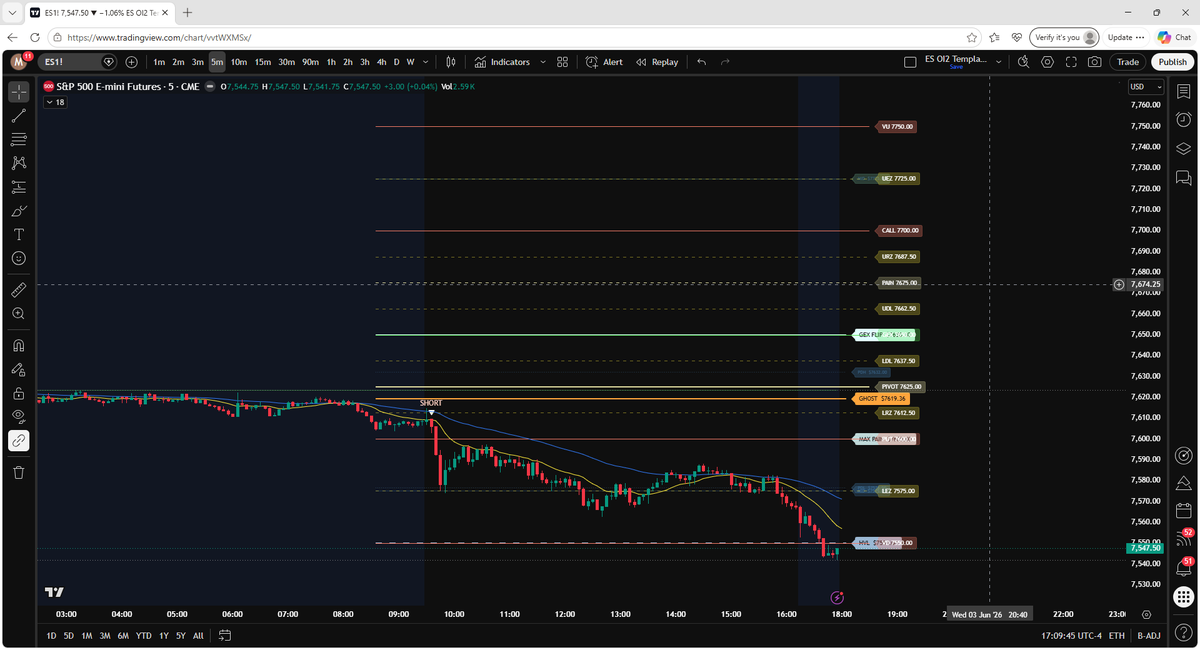Image resolution: width=1200 pixels, height=650 pixels.
Task: Toggle magnet mode for drawings
Action: click(19, 346)
